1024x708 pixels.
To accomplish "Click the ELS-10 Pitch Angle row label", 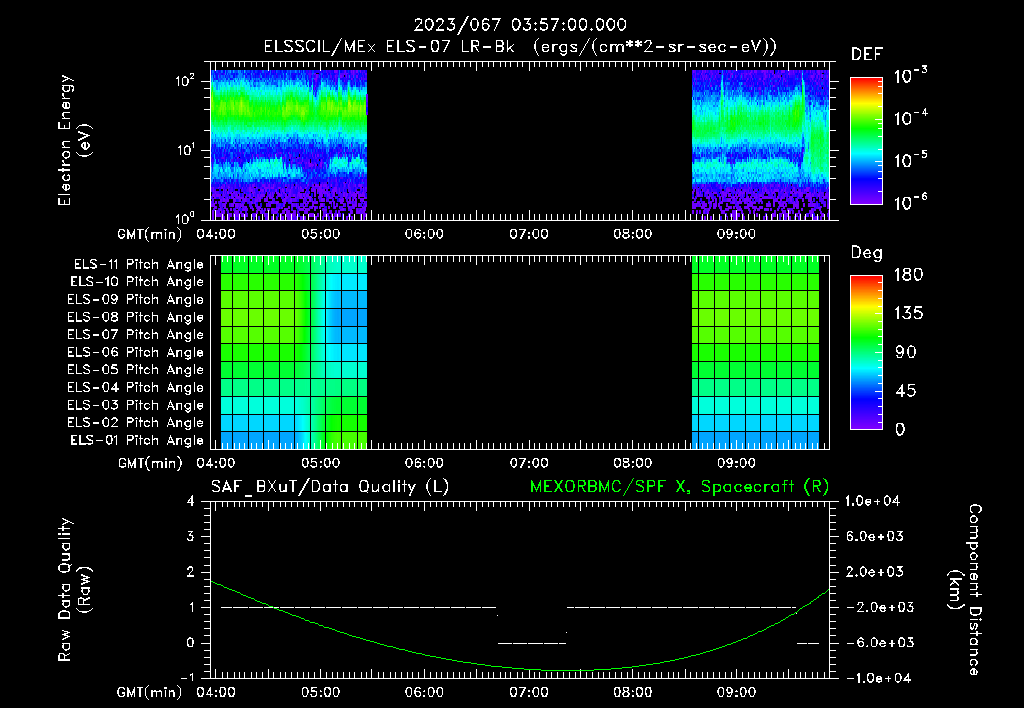I will coord(137,282).
